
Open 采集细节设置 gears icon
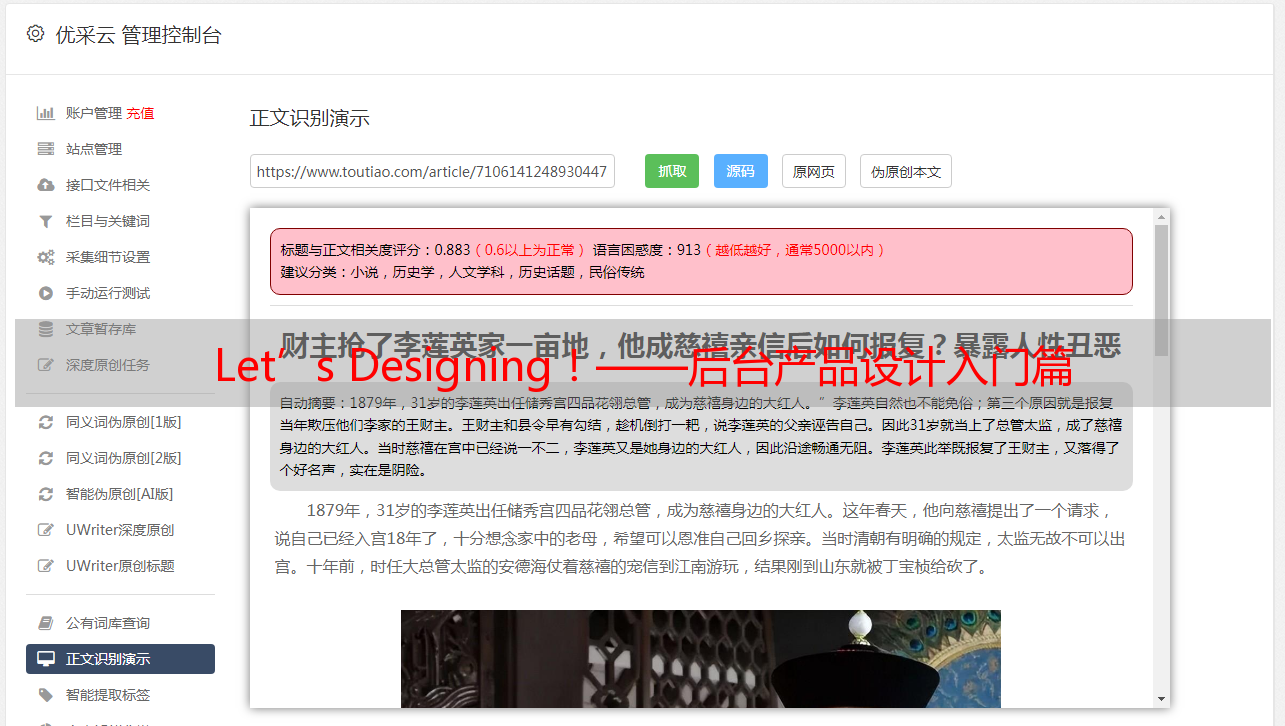(x=46, y=257)
